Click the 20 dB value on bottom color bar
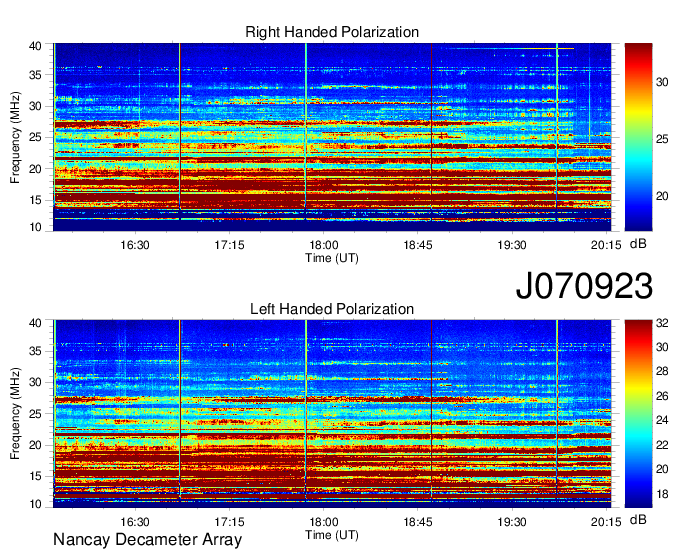This screenshot has height=552, width=680. pyautogui.click(x=662, y=469)
